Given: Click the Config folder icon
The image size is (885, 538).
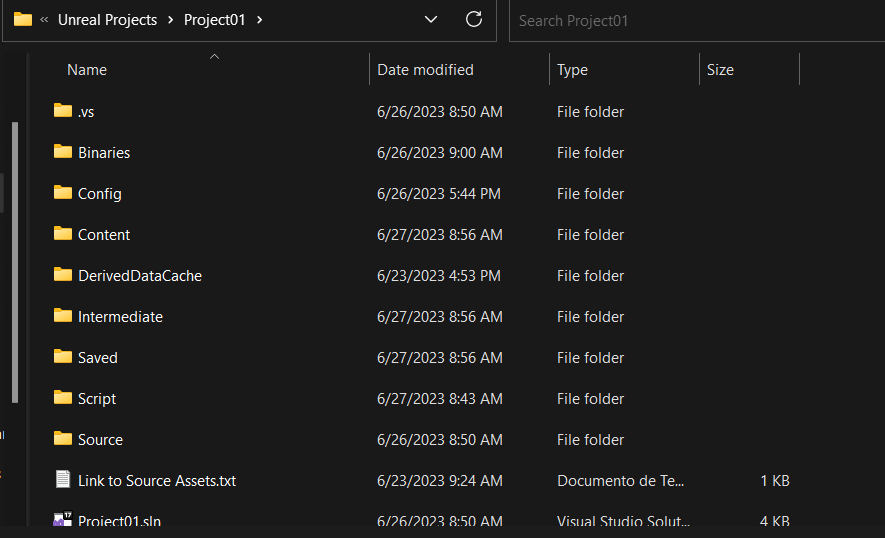Looking at the screenshot, I should click(63, 193).
